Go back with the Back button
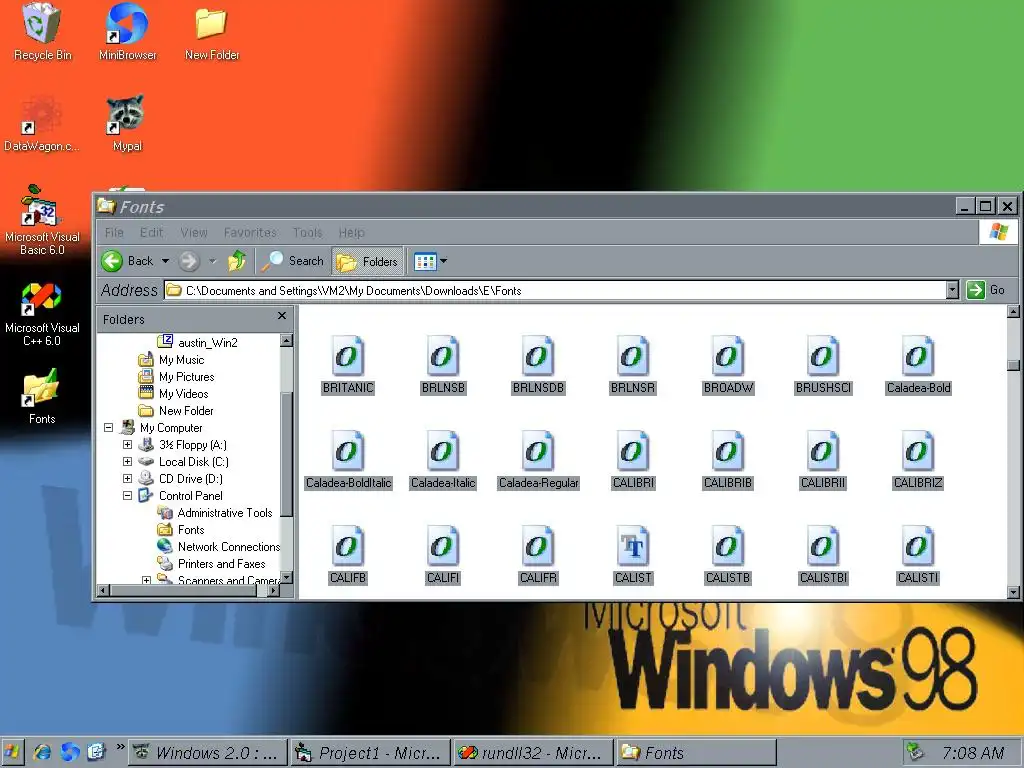1024x768 pixels. tap(128, 261)
